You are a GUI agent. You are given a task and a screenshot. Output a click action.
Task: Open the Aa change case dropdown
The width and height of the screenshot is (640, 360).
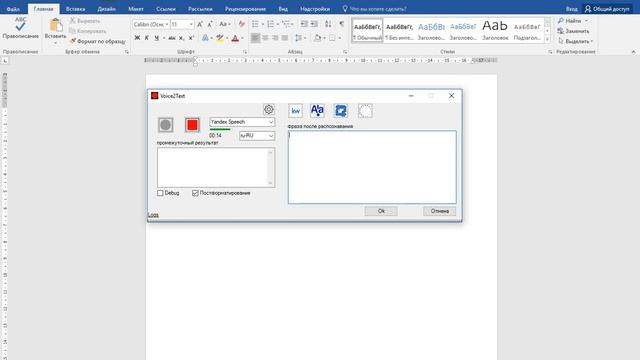pyautogui.click(x=224, y=24)
